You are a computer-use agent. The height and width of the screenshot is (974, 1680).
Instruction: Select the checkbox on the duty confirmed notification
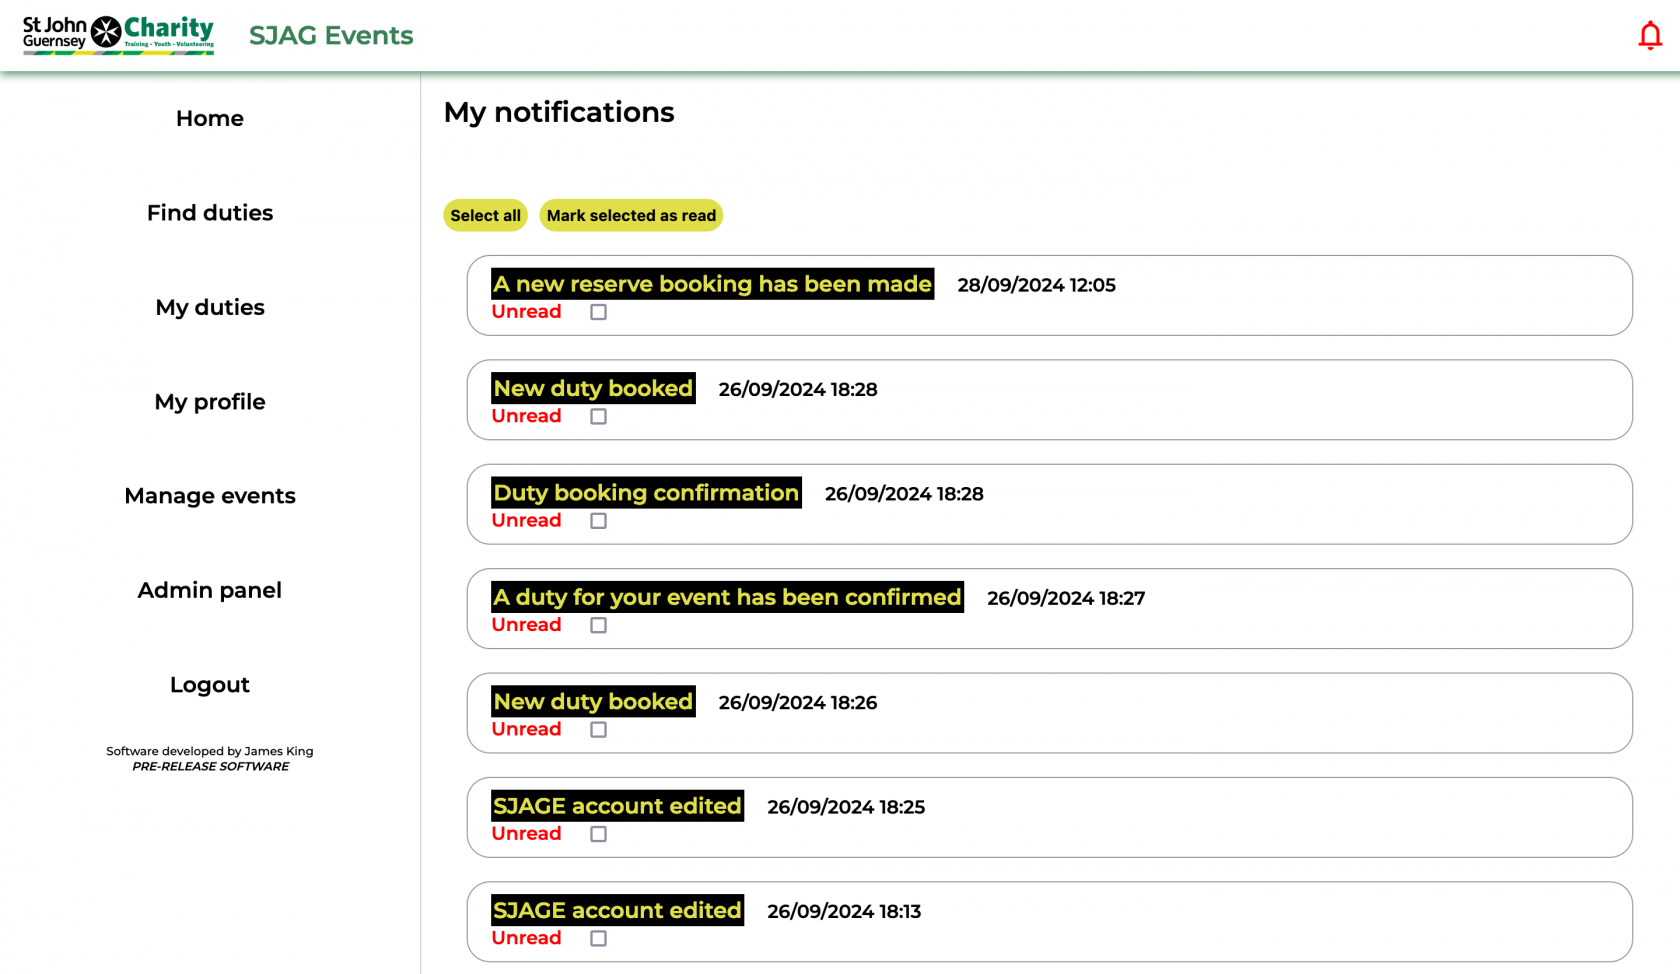(598, 625)
